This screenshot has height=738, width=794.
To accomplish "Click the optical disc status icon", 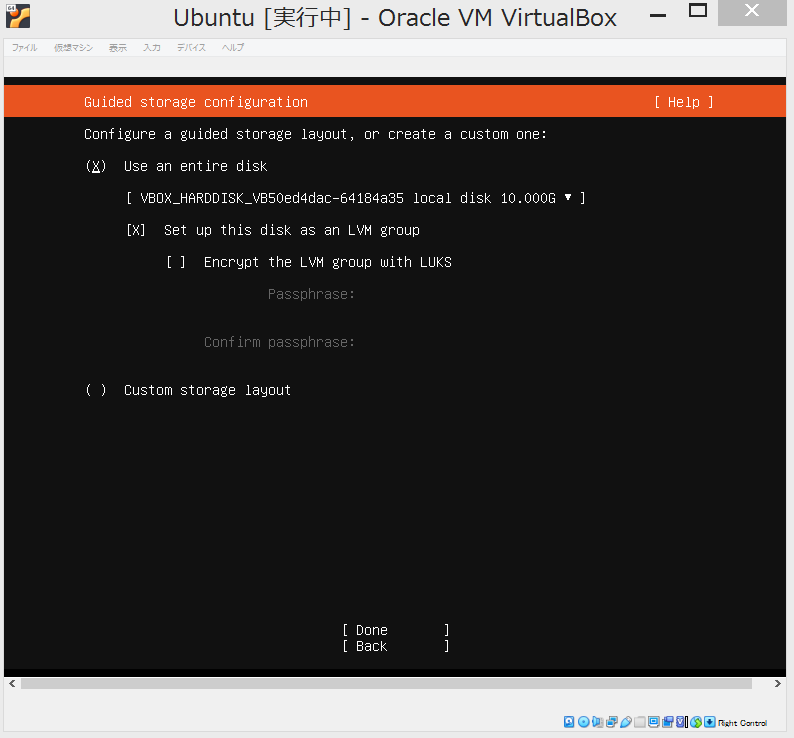I will point(583,722).
